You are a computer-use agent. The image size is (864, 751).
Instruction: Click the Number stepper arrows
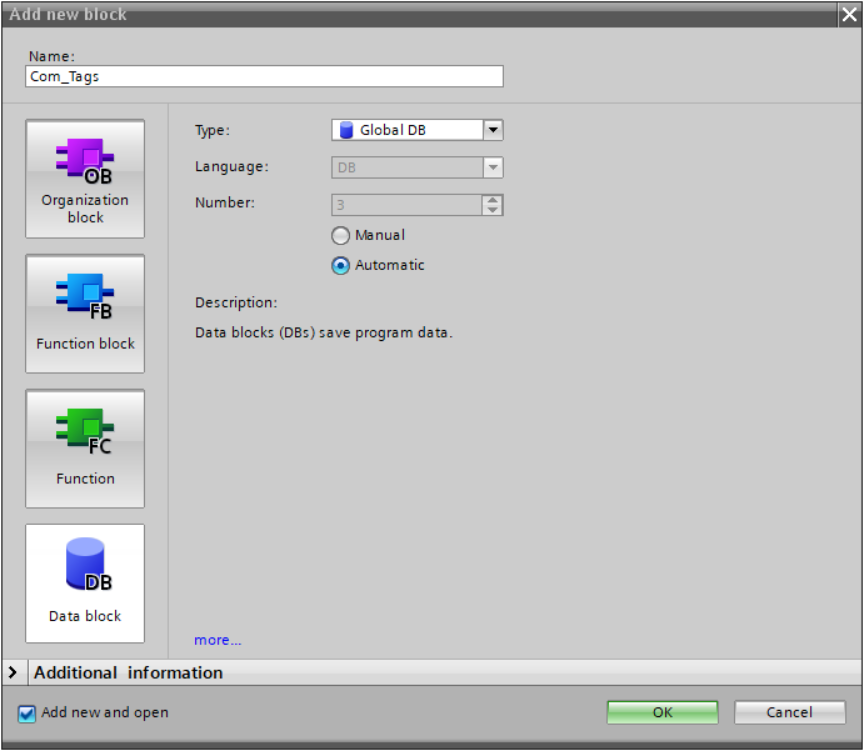coord(492,205)
